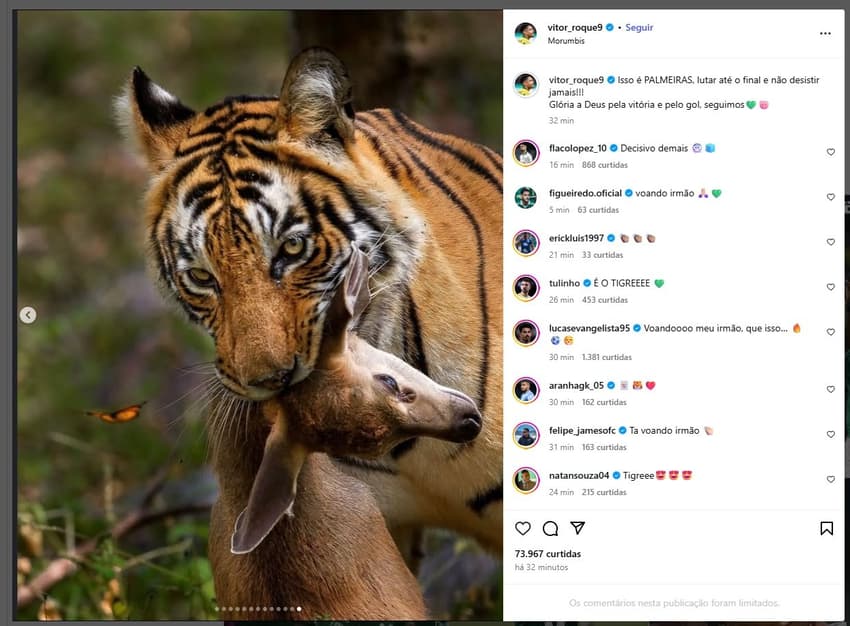Open lucasevangelista95's profile avatar
Screen dimensions: 850x626
(x=526, y=333)
